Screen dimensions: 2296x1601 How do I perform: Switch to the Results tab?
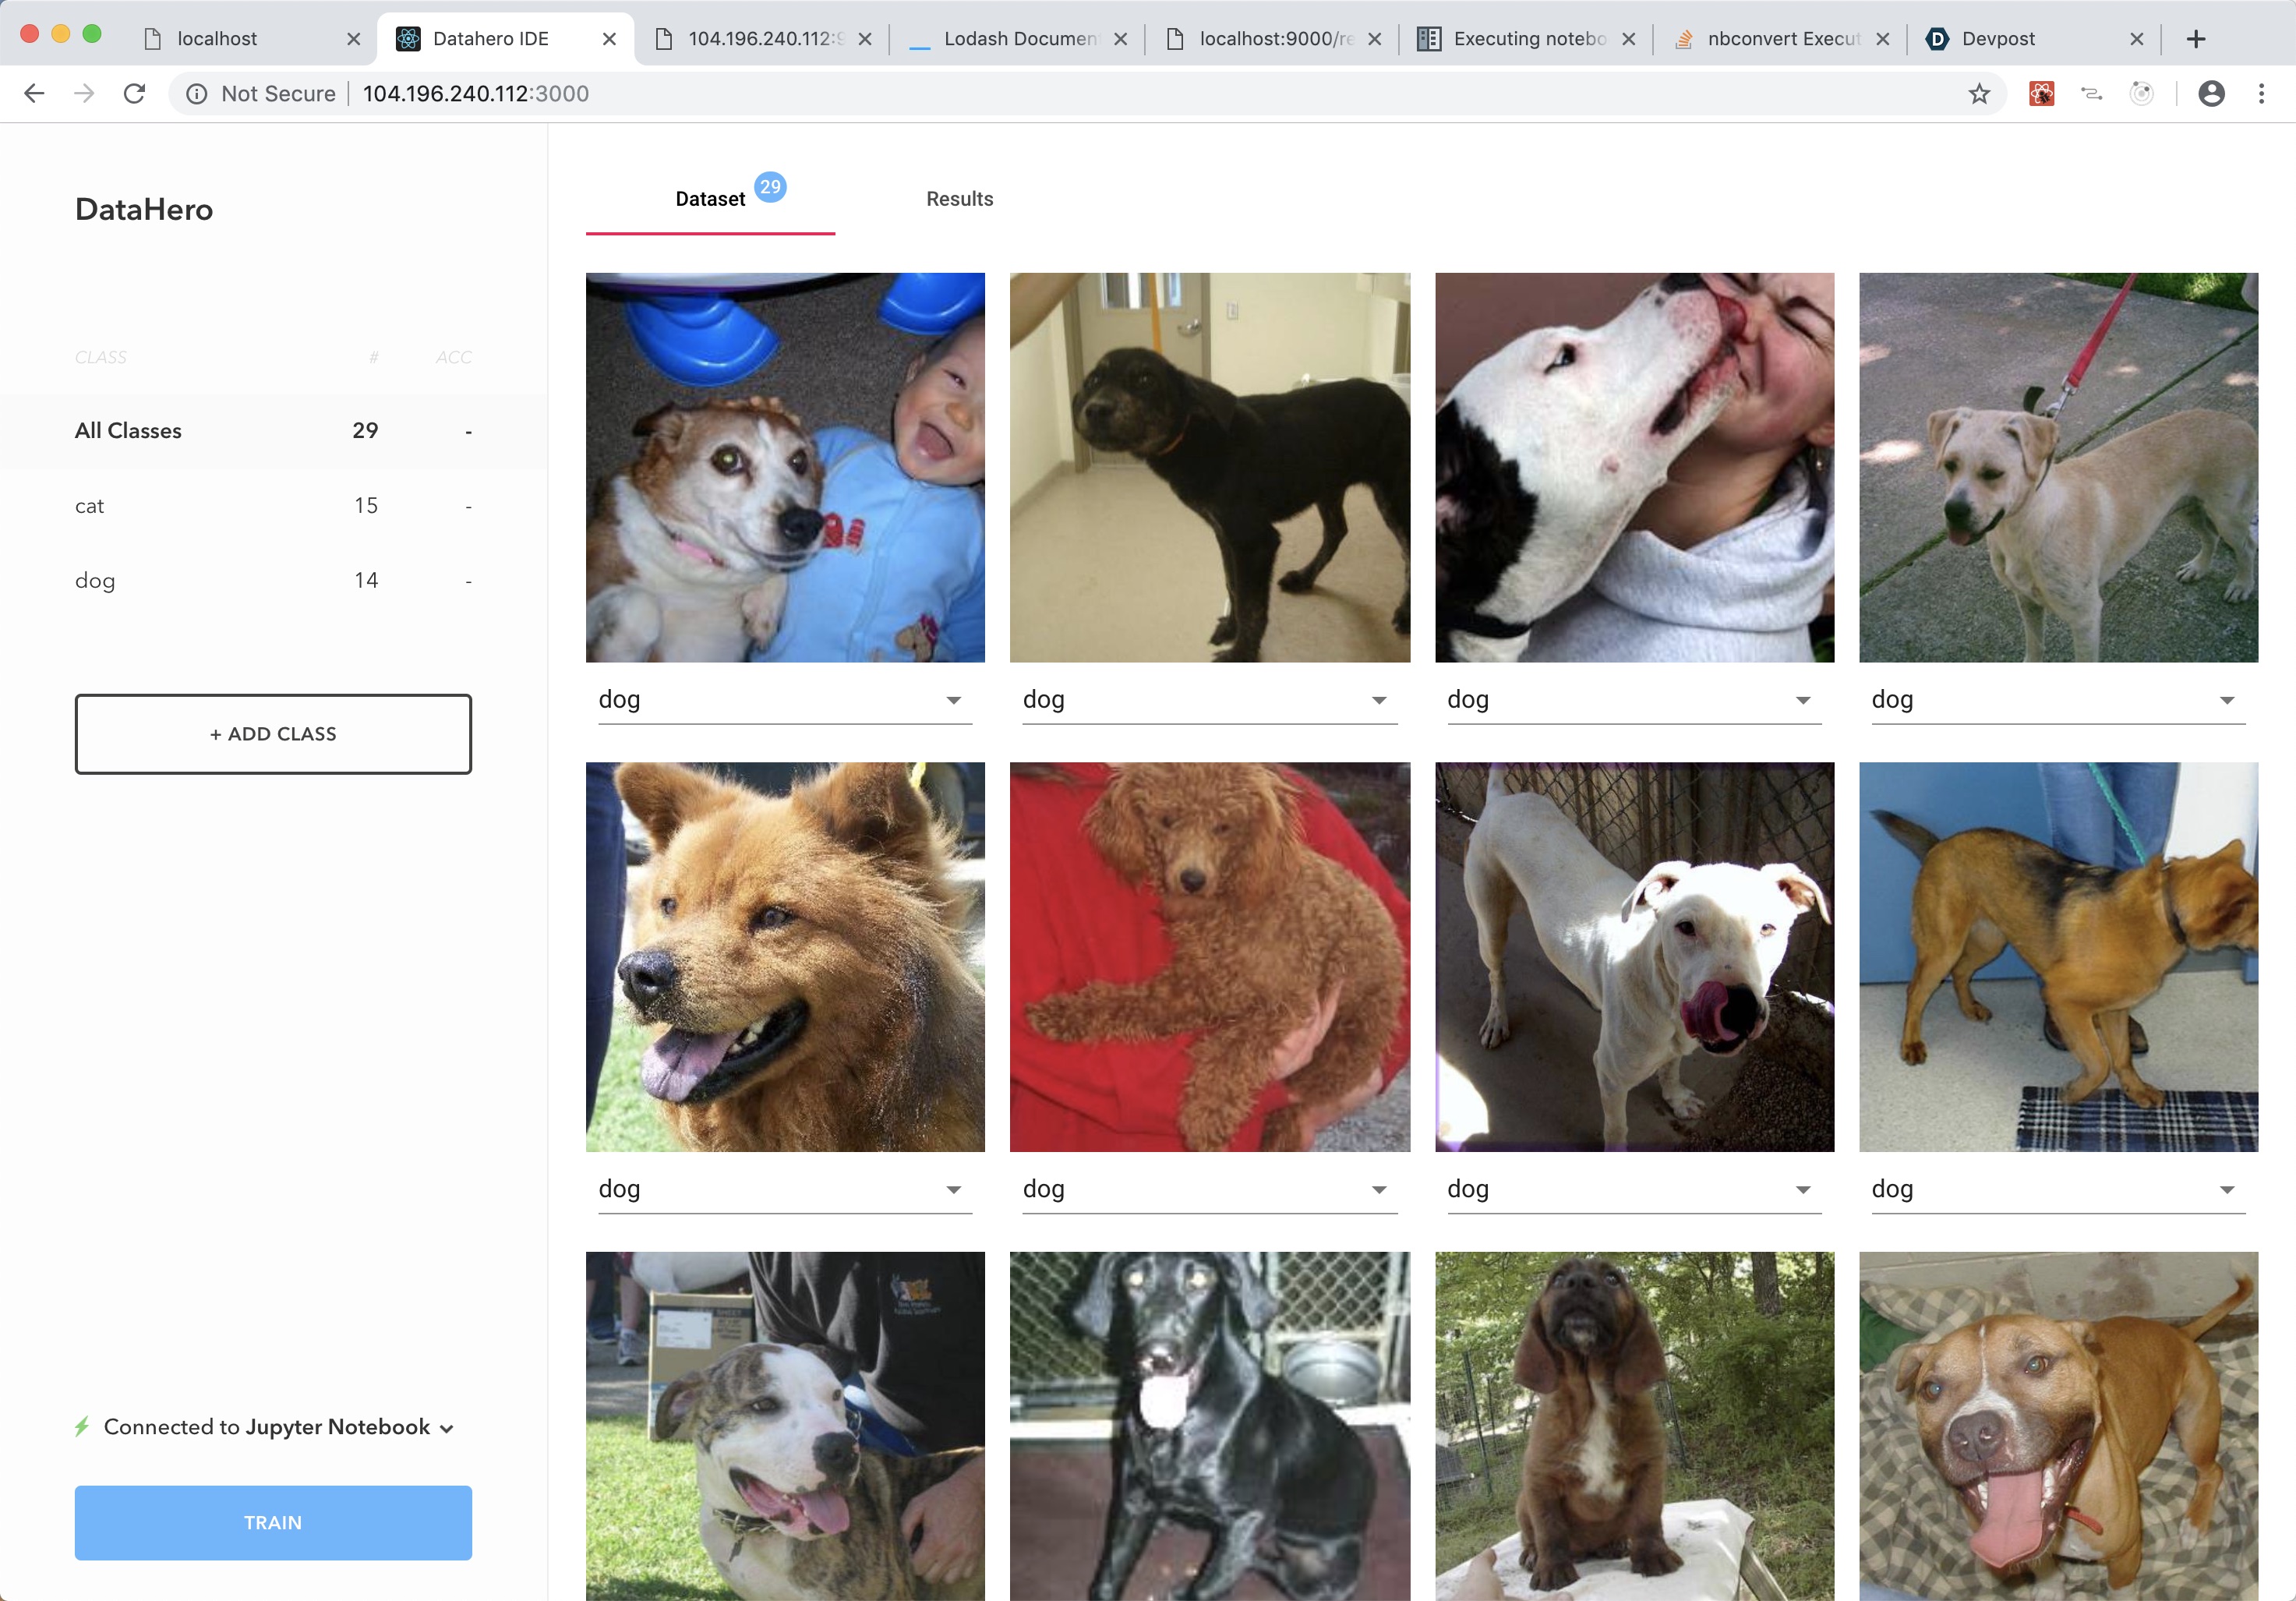coord(959,199)
